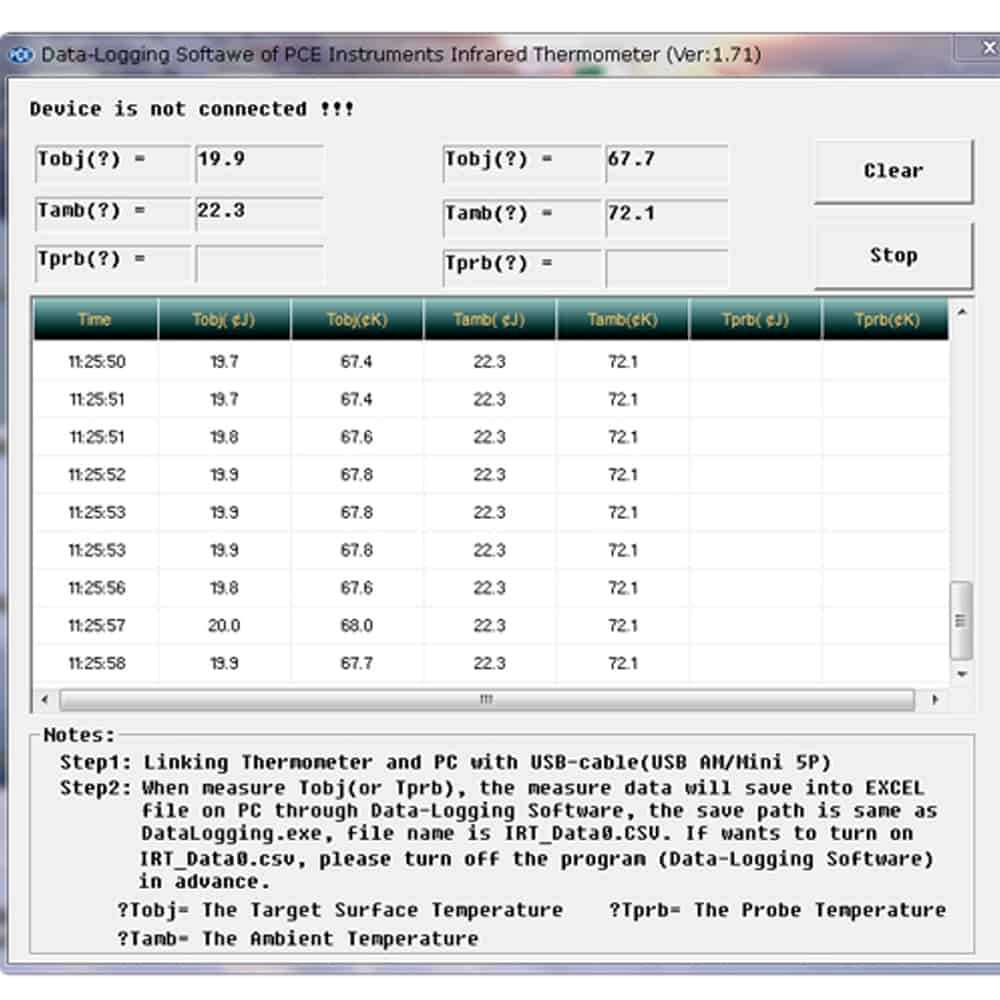Click the right Tobj value field showing 67.7

(666, 161)
